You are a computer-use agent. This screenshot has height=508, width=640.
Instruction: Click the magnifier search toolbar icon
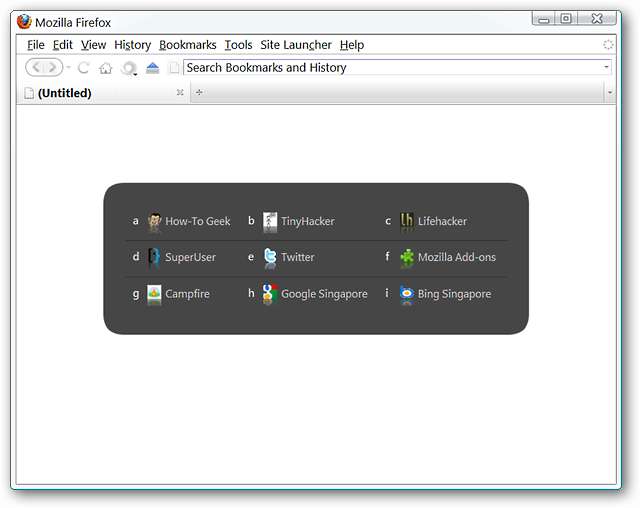coord(129,68)
